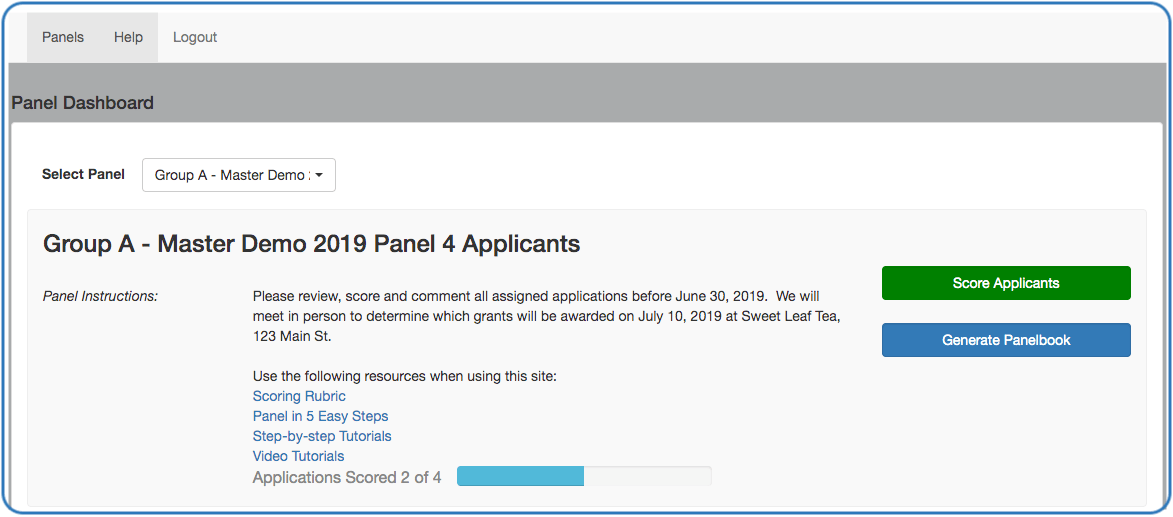The width and height of the screenshot is (1173, 517).
Task: Click the empty portion of progress bar
Action: click(647, 476)
